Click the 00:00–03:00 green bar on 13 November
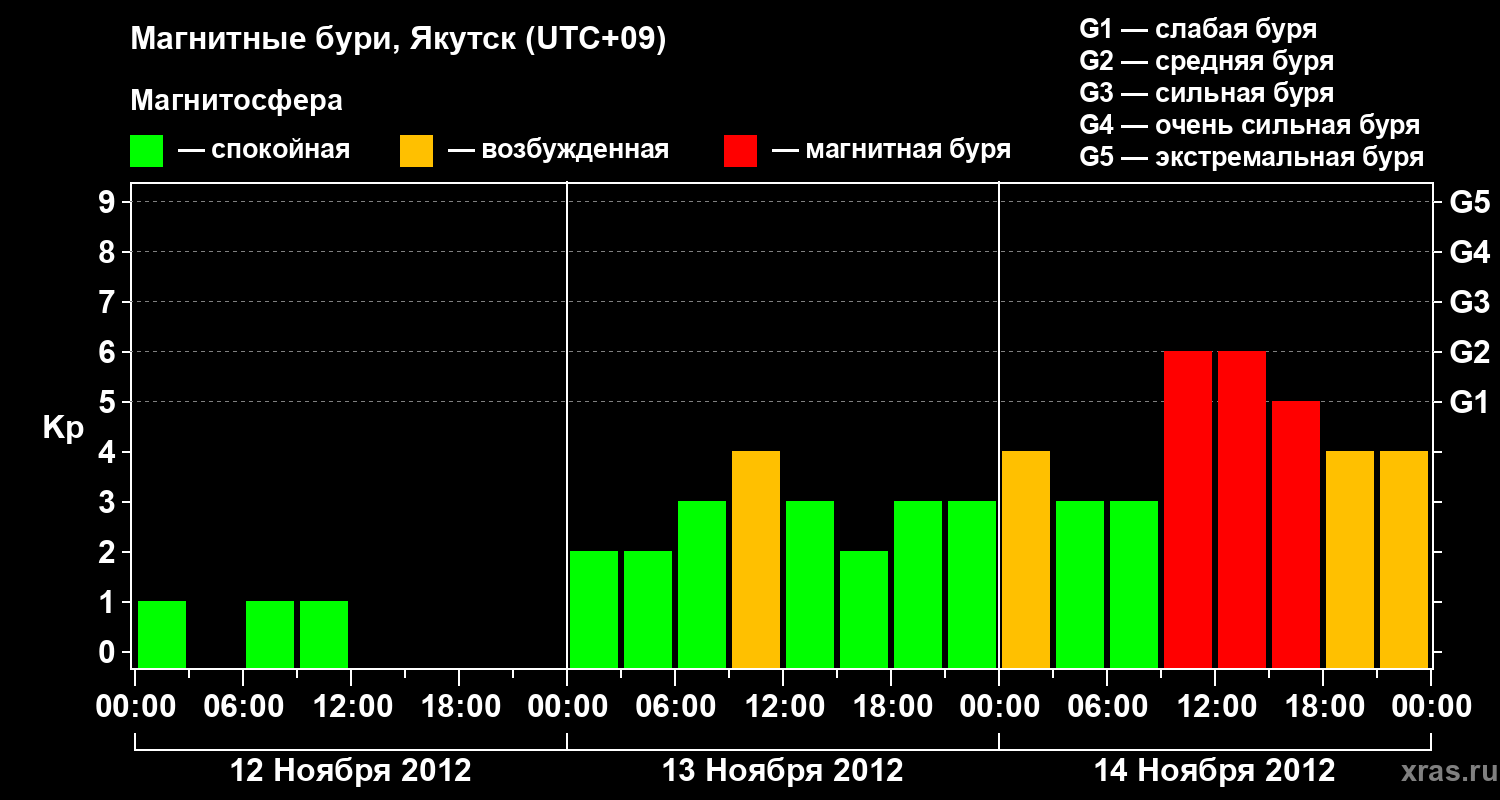The height and width of the screenshot is (800, 1500). pos(594,609)
